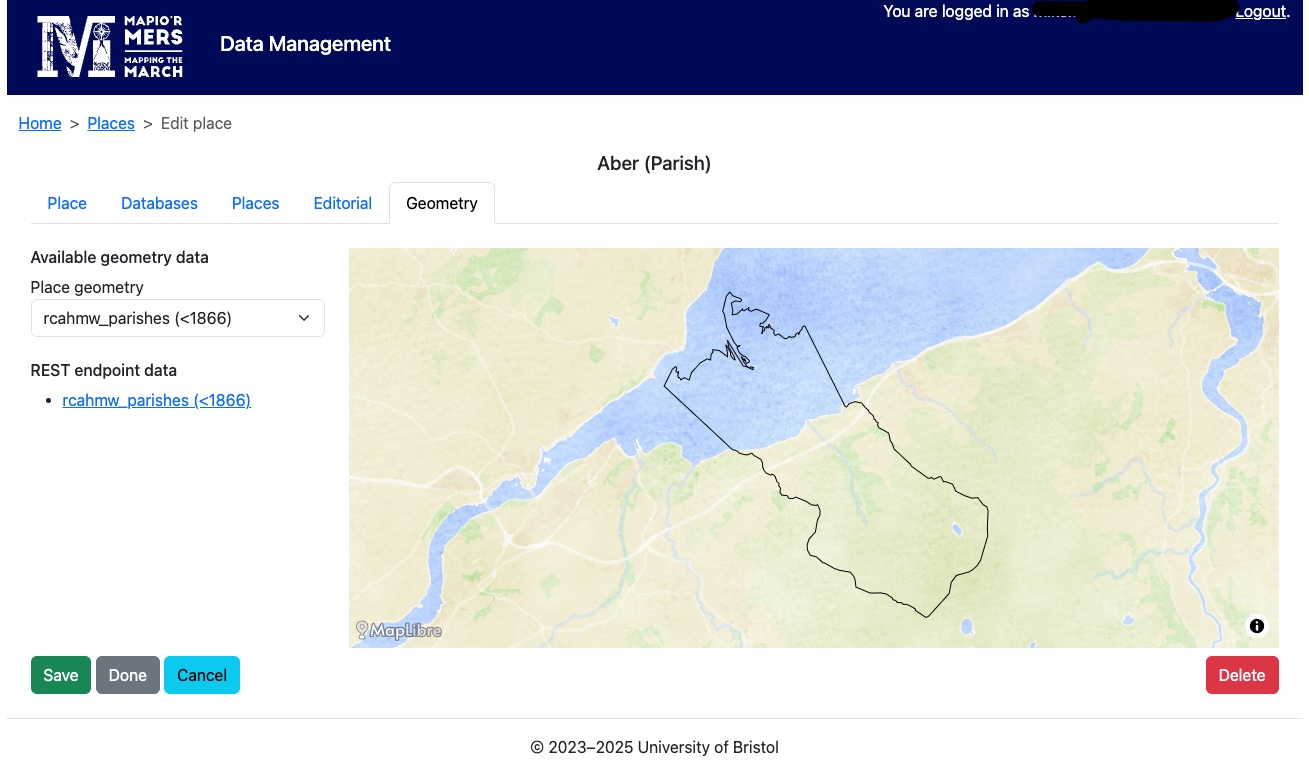Click the MapLibre logo on the map

coord(399,631)
